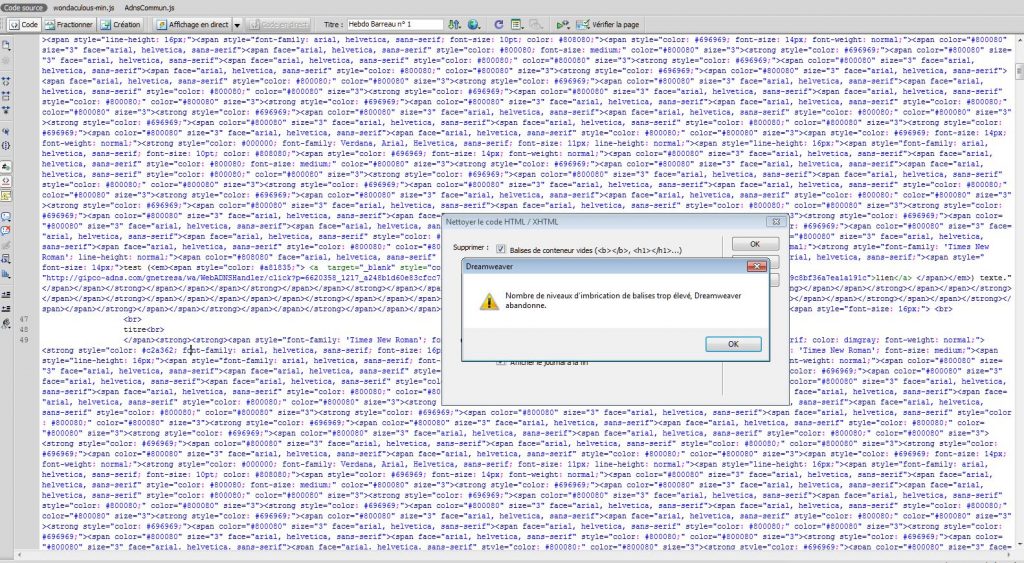Screen dimensions: 1024x563
Task: Open the file management arrows icon
Action: (x=457, y=23)
